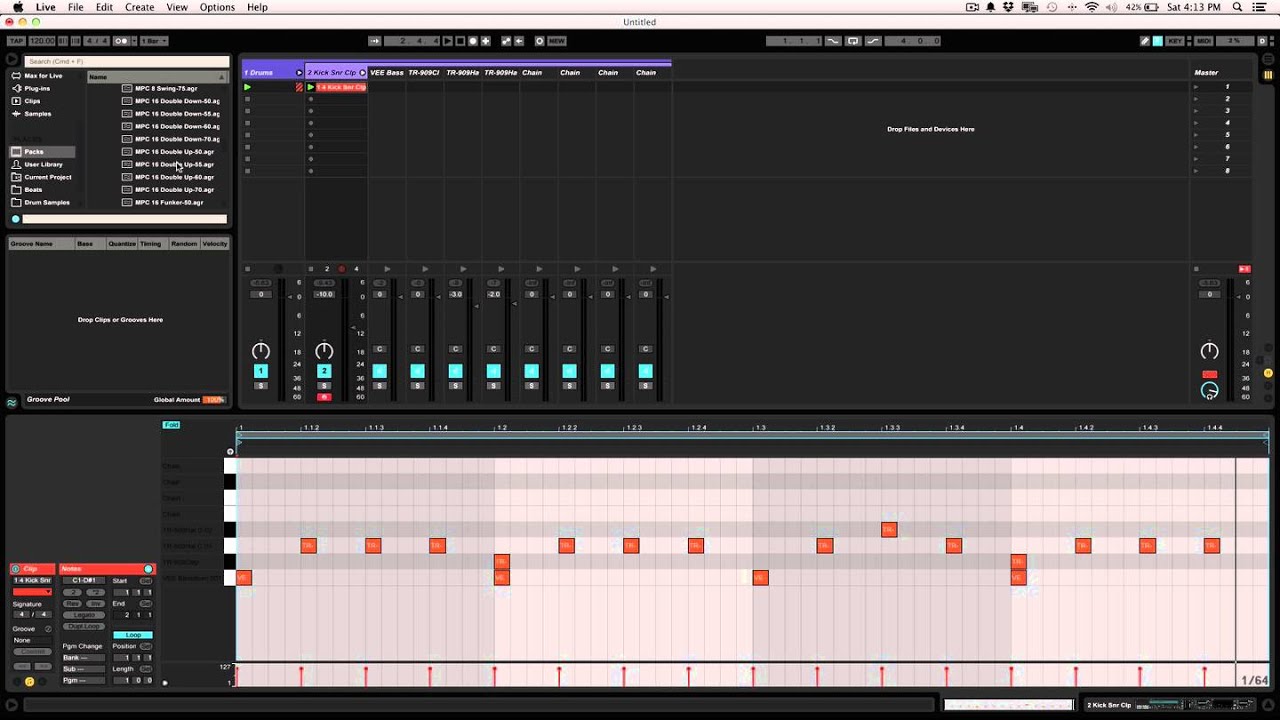
Task: Toggle the Arrangement Loop switch
Action: click(853, 41)
